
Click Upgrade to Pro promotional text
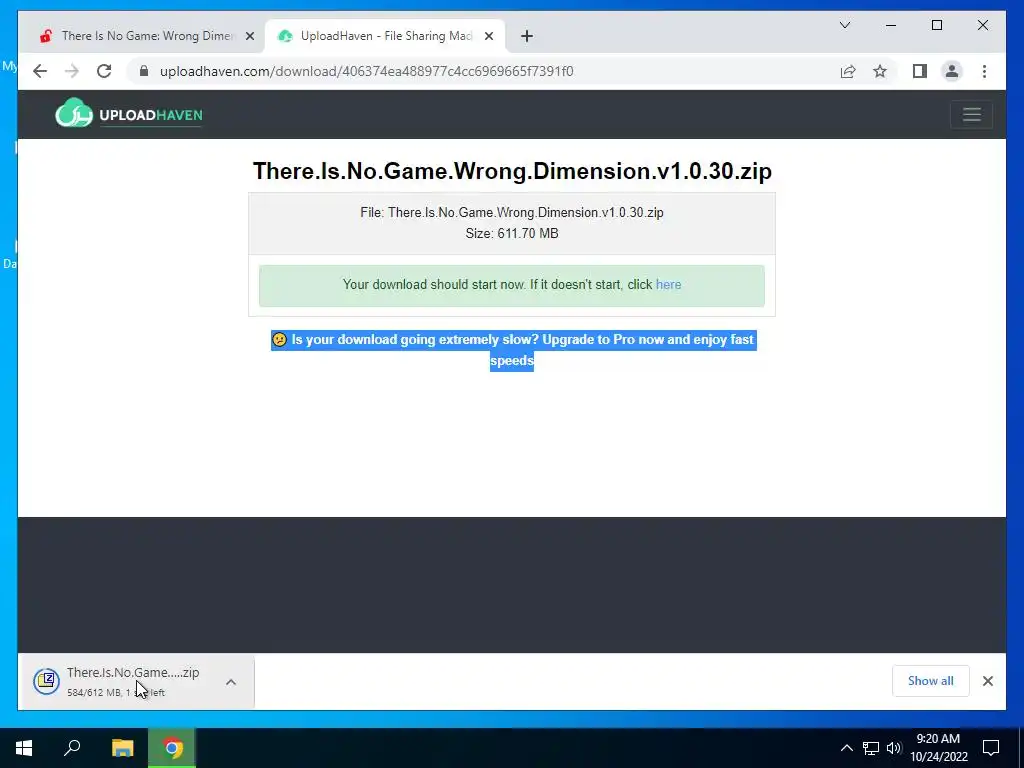pyautogui.click(x=512, y=350)
